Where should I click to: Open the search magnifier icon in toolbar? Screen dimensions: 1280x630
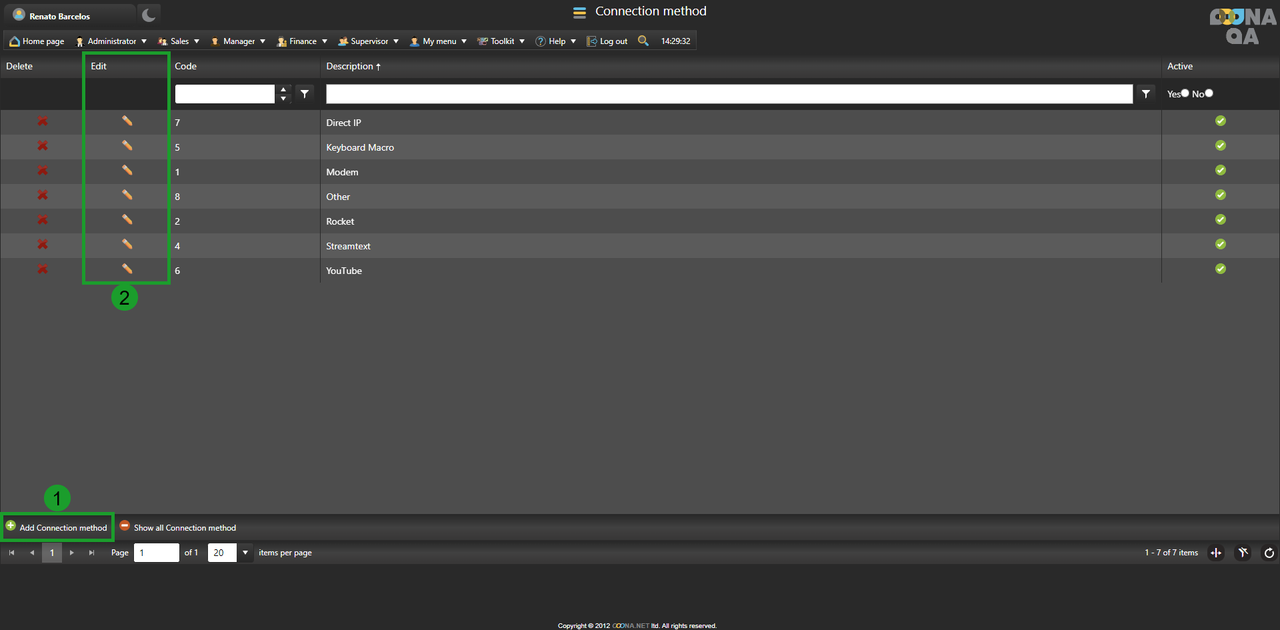pos(643,41)
